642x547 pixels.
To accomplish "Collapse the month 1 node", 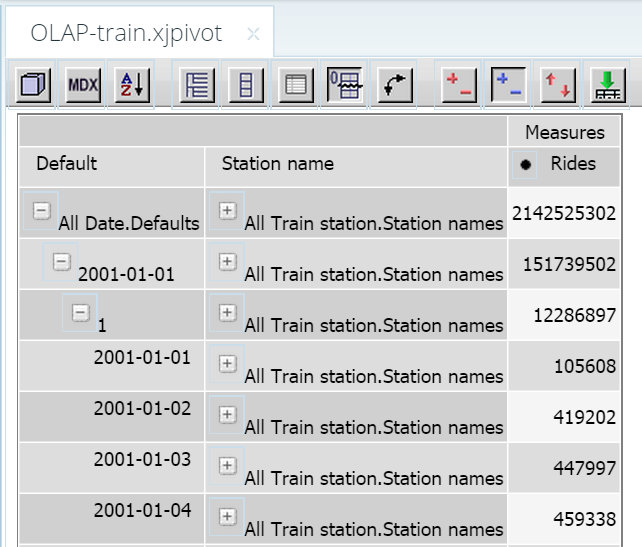I will coord(81,312).
